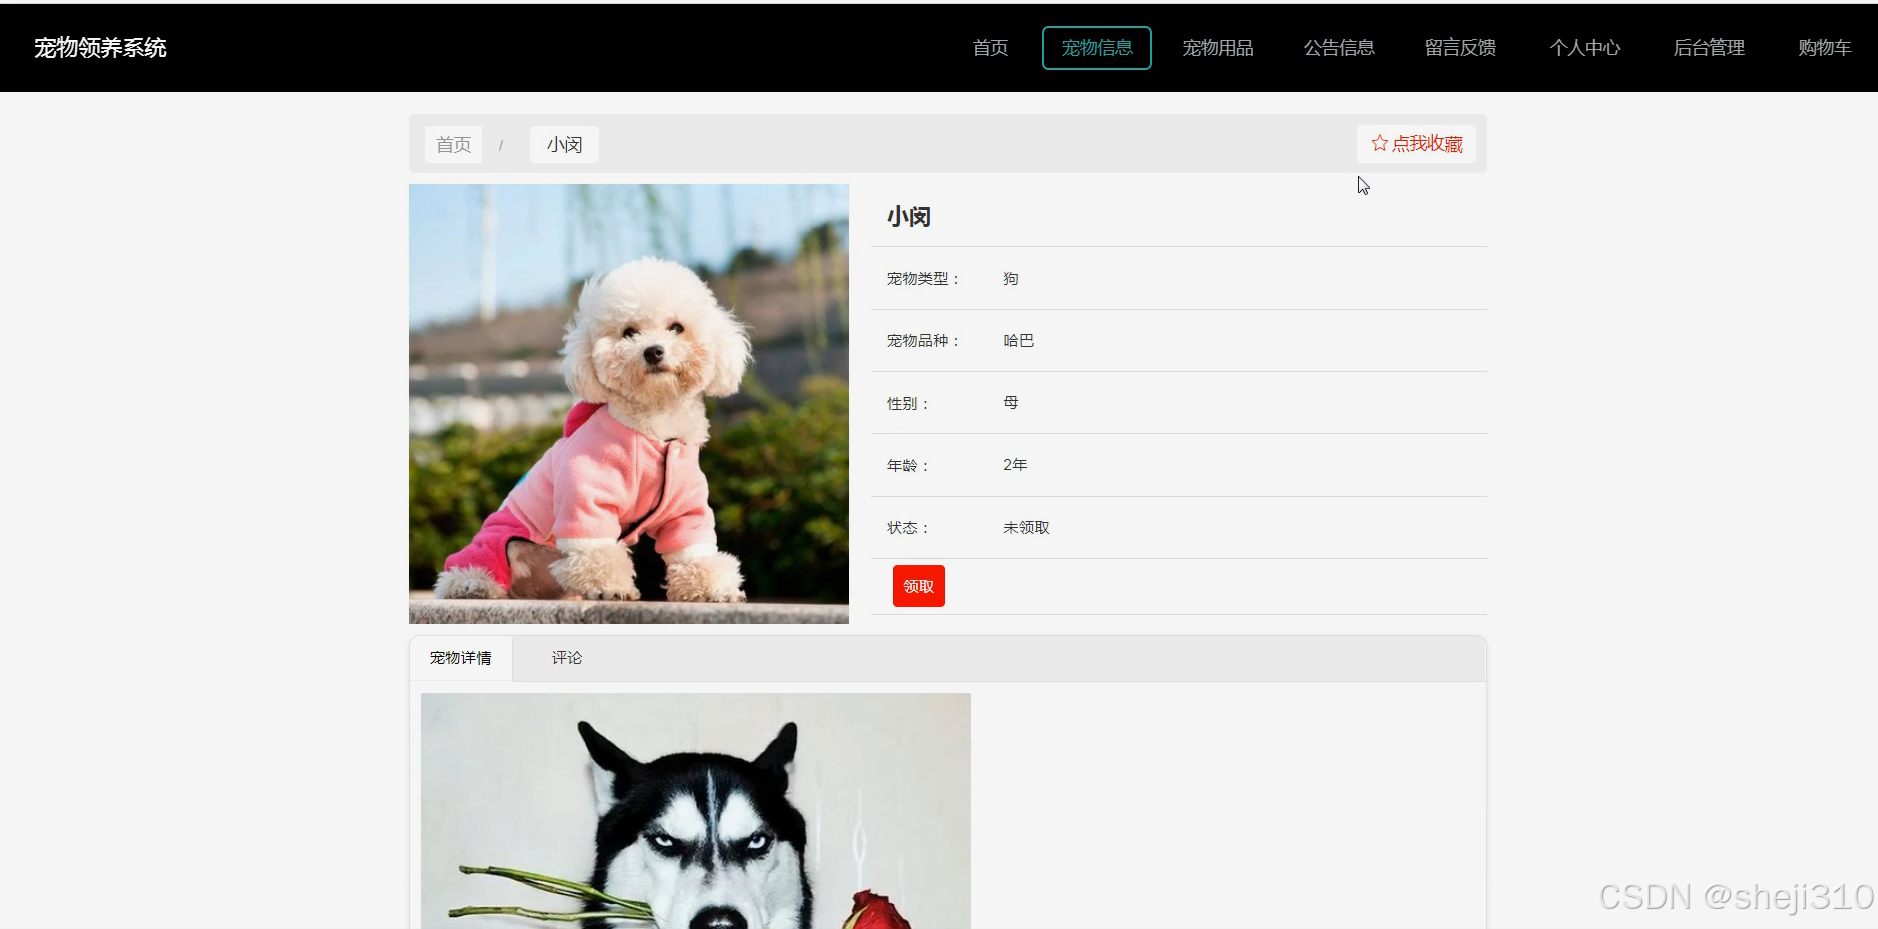The width and height of the screenshot is (1878, 929).
Task: Click the 小闵 breadcrumb item
Action: [x=564, y=145]
